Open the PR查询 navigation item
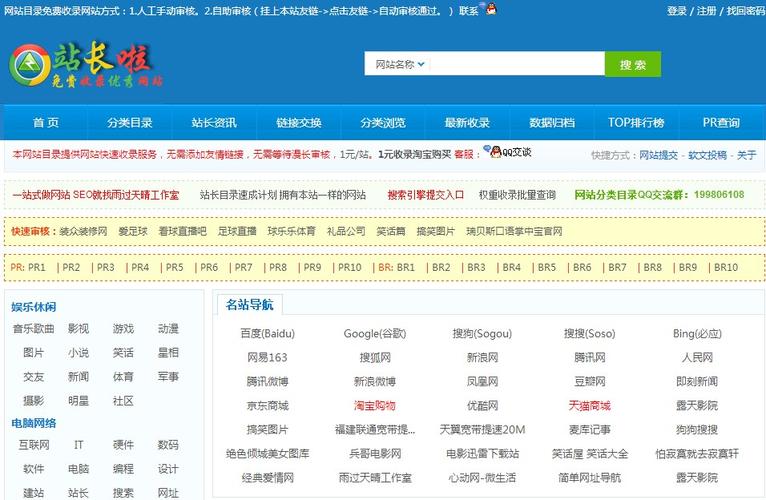Image resolution: width=766 pixels, height=500 pixels. (x=721, y=123)
